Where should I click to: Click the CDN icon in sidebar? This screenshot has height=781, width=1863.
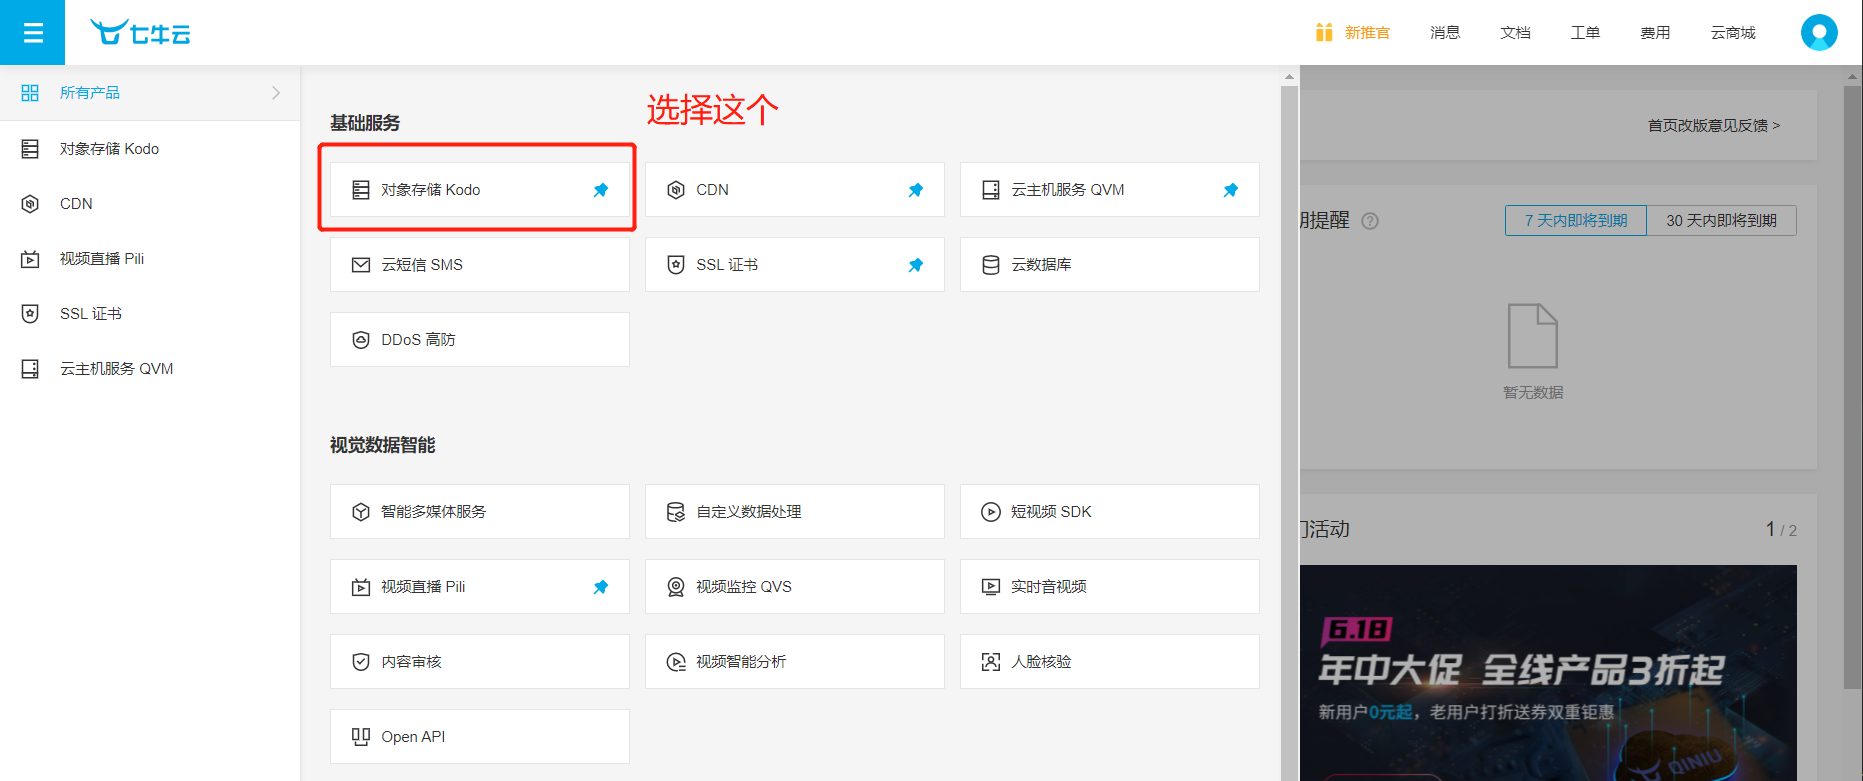pos(30,204)
